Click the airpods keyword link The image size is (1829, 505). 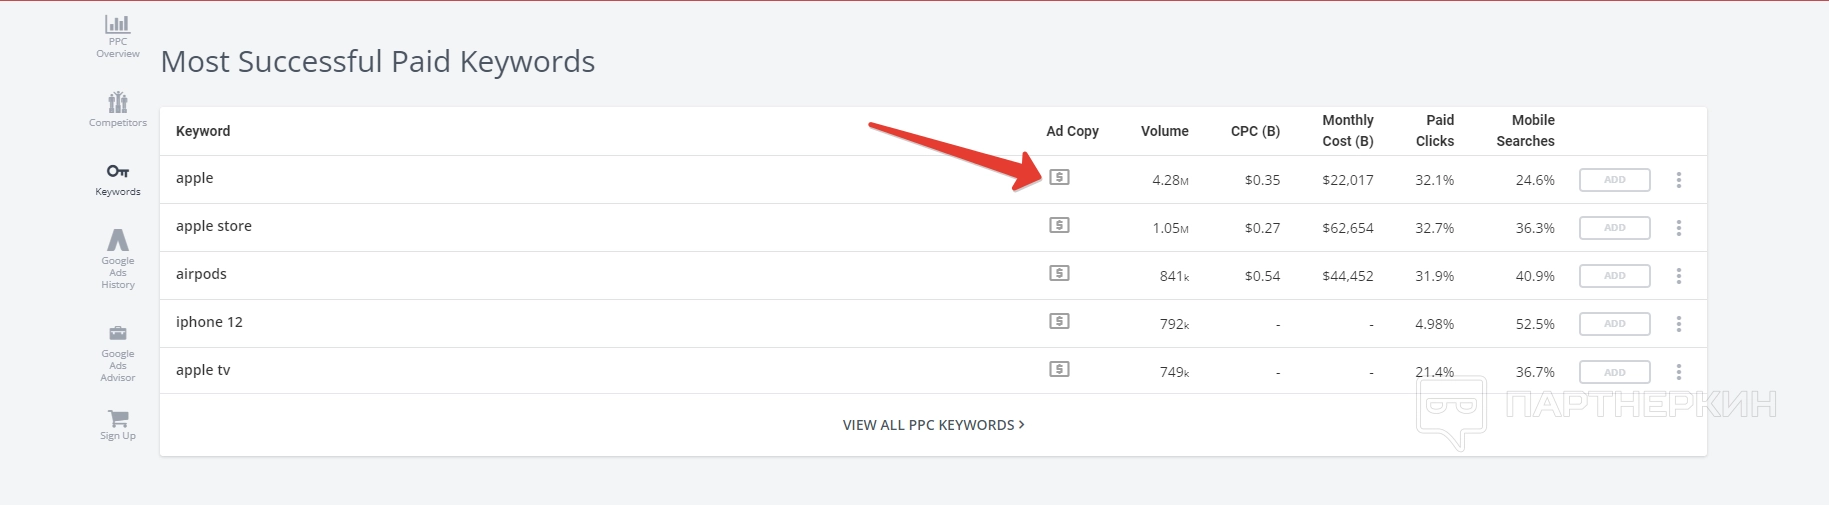201,274
